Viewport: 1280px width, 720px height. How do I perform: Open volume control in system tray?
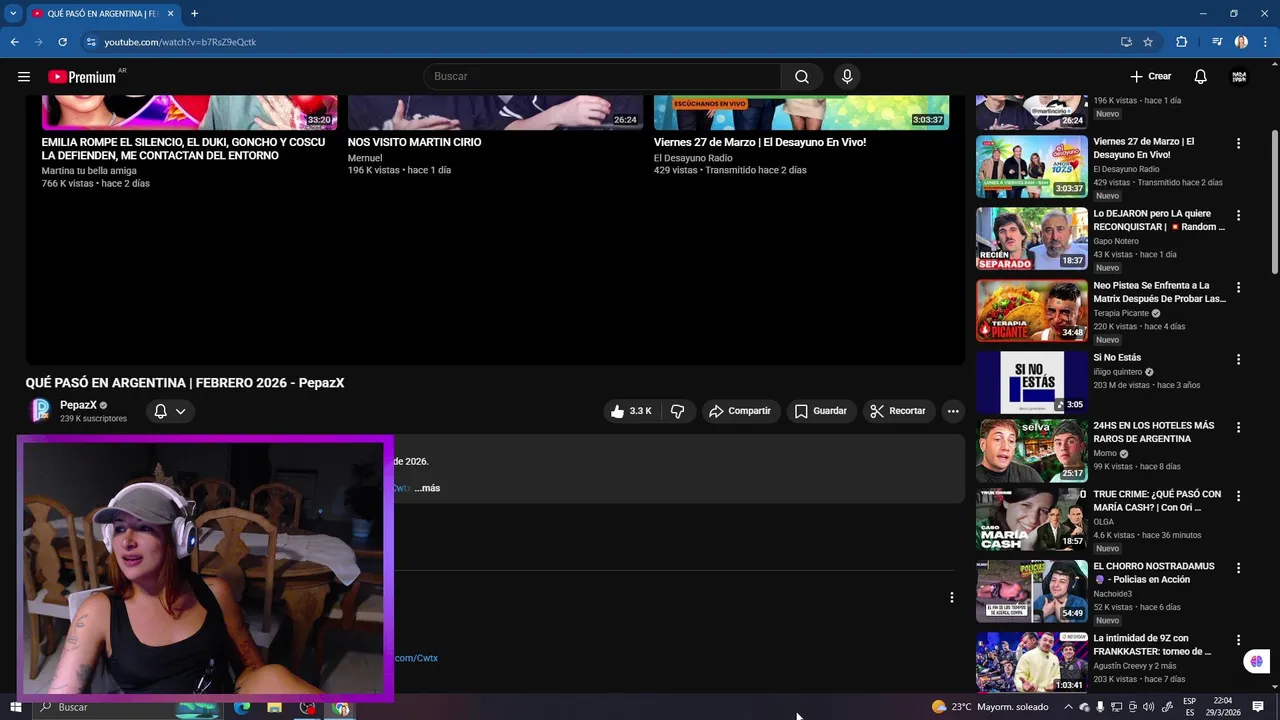[1148, 707]
